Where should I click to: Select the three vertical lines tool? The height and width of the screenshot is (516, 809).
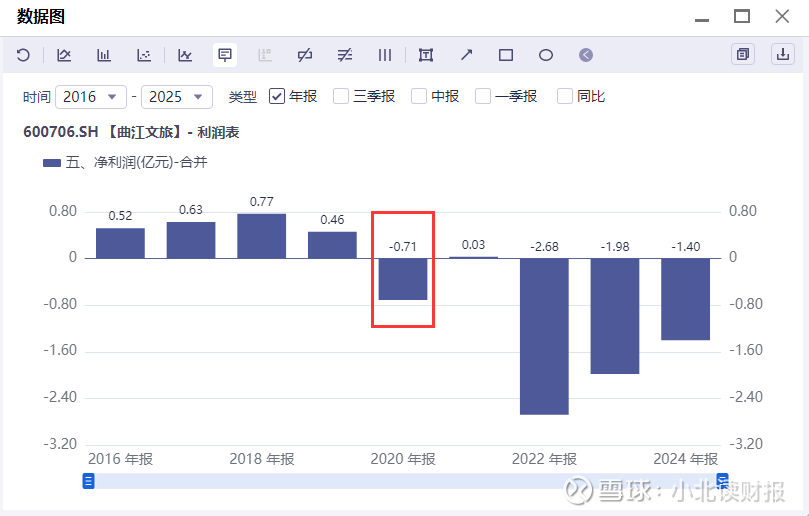click(x=385, y=55)
